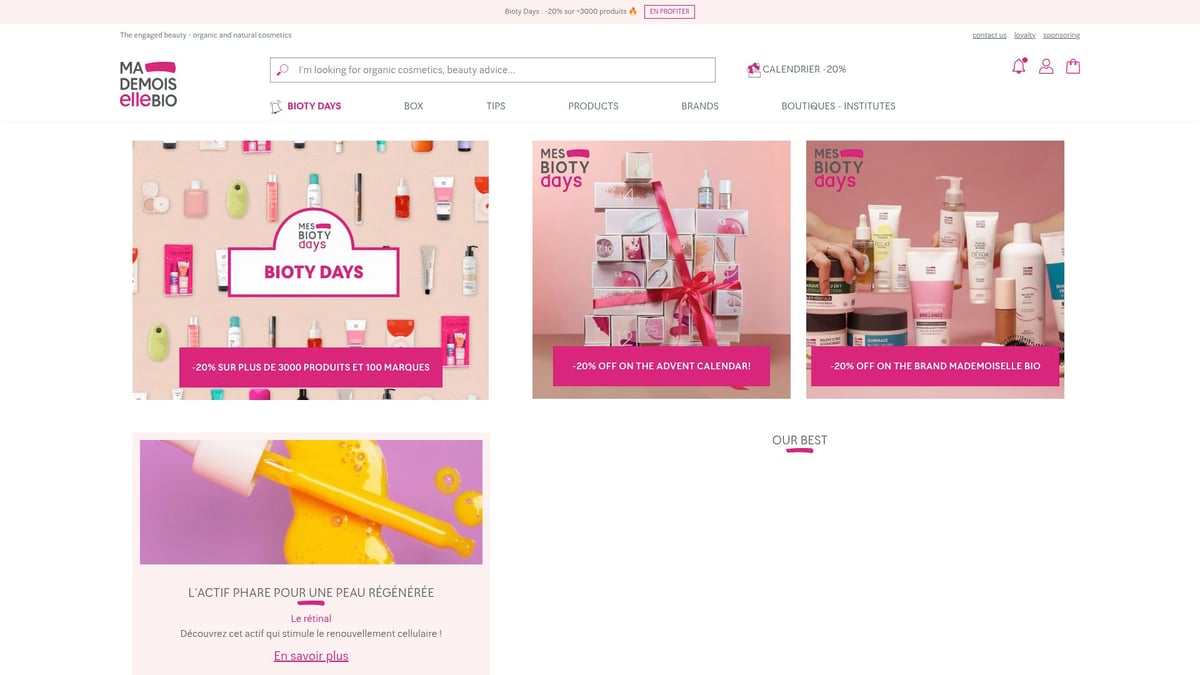Select the BIOTY DAYS nav item

pos(313,105)
